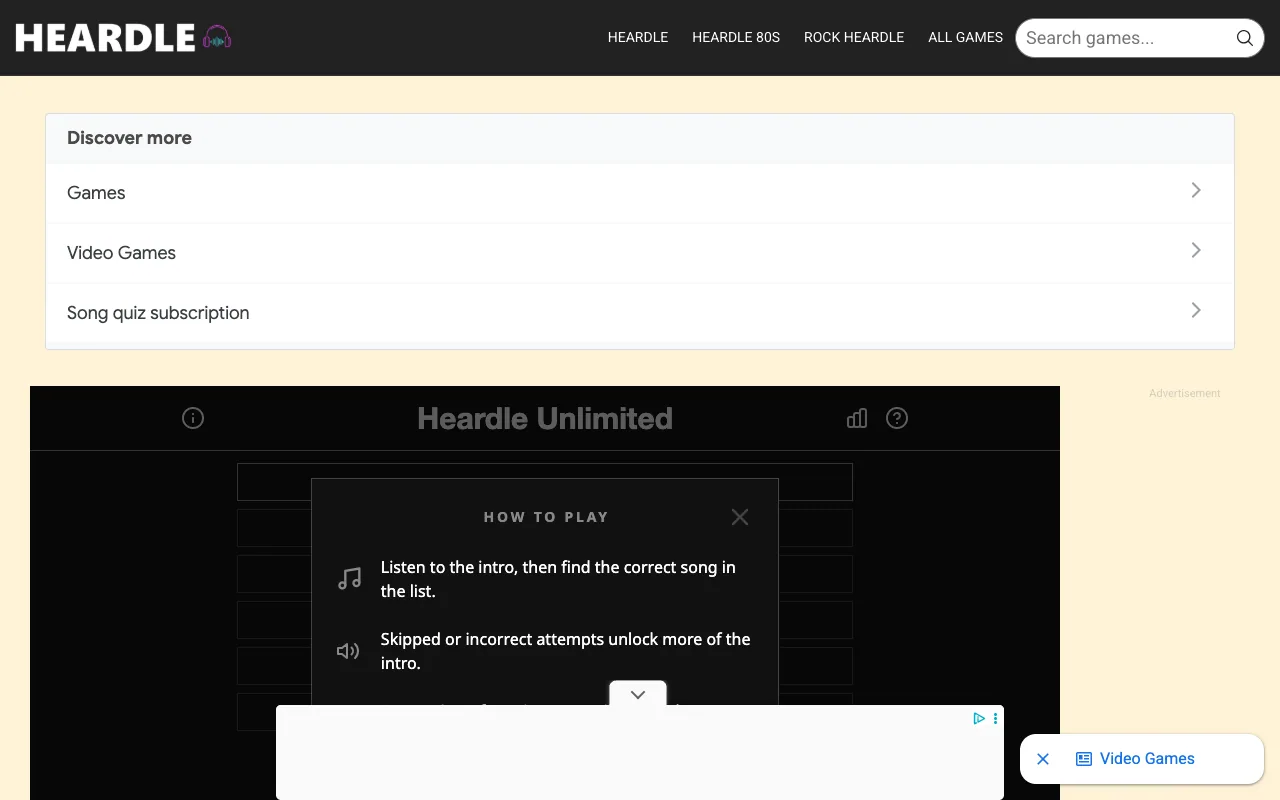Open the HEARDLE 80S nav item

[736, 37]
